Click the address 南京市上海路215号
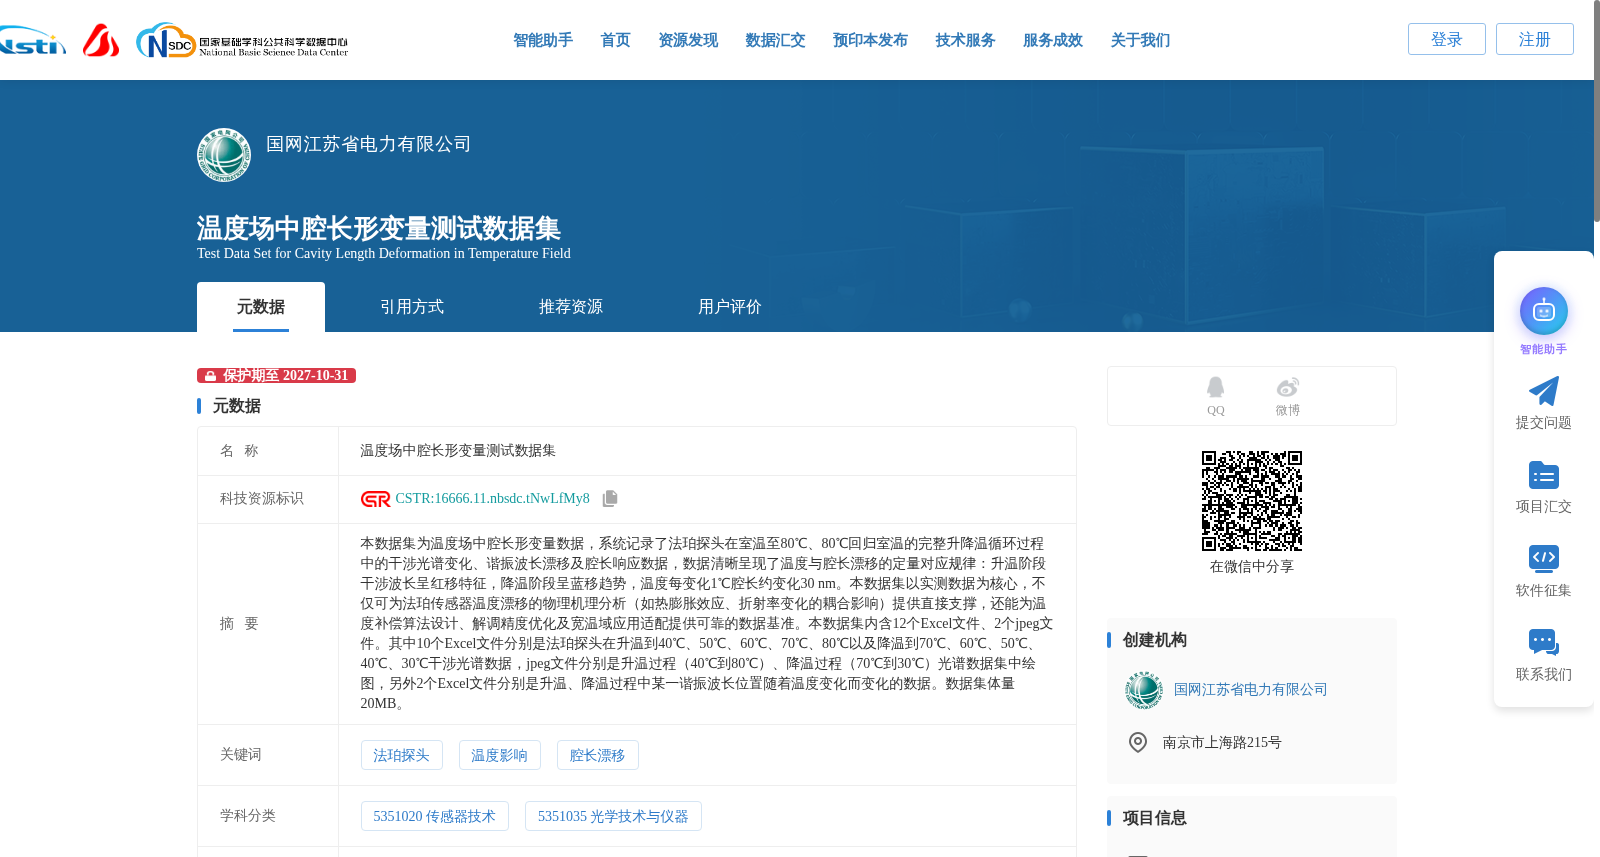The width and height of the screenshot is (1600, 857). pos(1222,742)
